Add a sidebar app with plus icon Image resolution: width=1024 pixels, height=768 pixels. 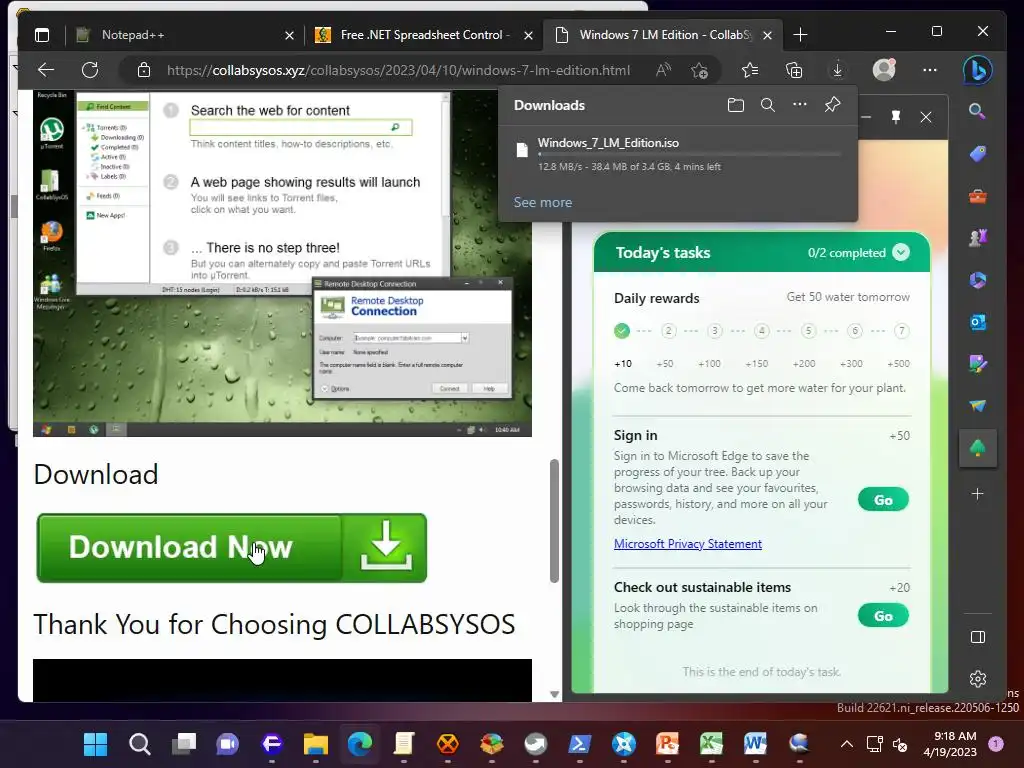pos(978,494)
